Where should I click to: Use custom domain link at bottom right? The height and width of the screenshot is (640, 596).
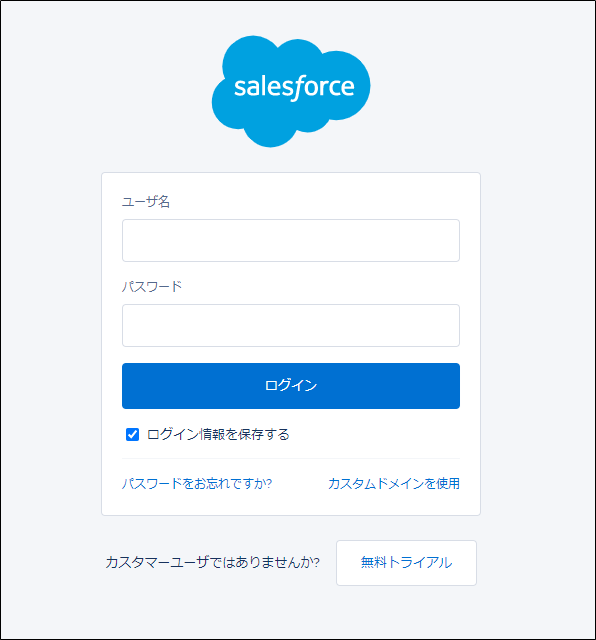point(394,484)
